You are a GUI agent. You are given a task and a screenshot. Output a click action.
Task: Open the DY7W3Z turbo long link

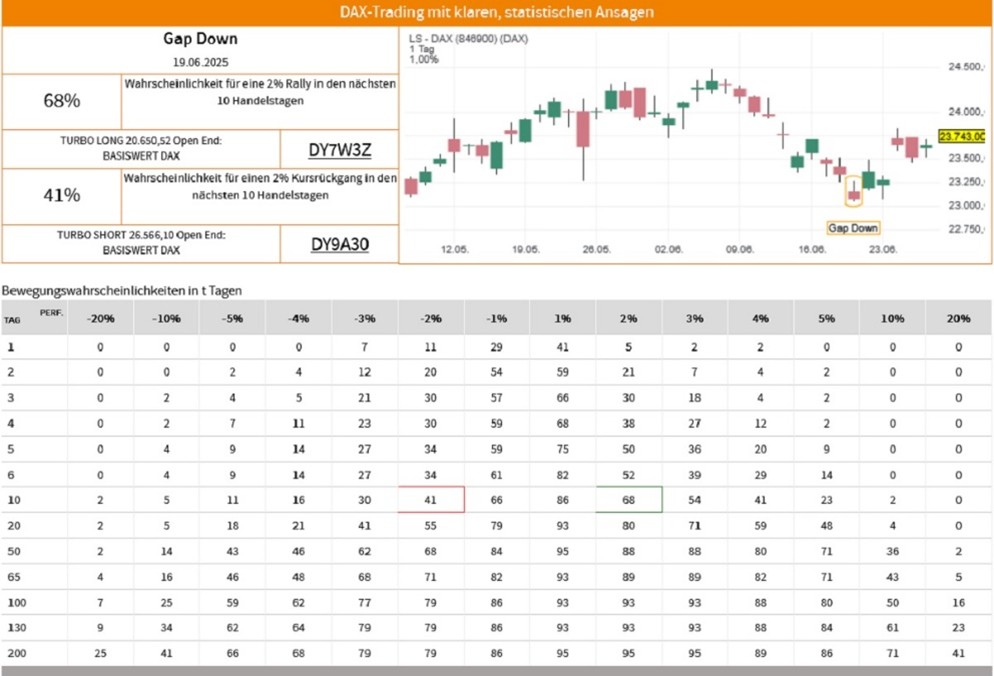click(x=339, y=150)
